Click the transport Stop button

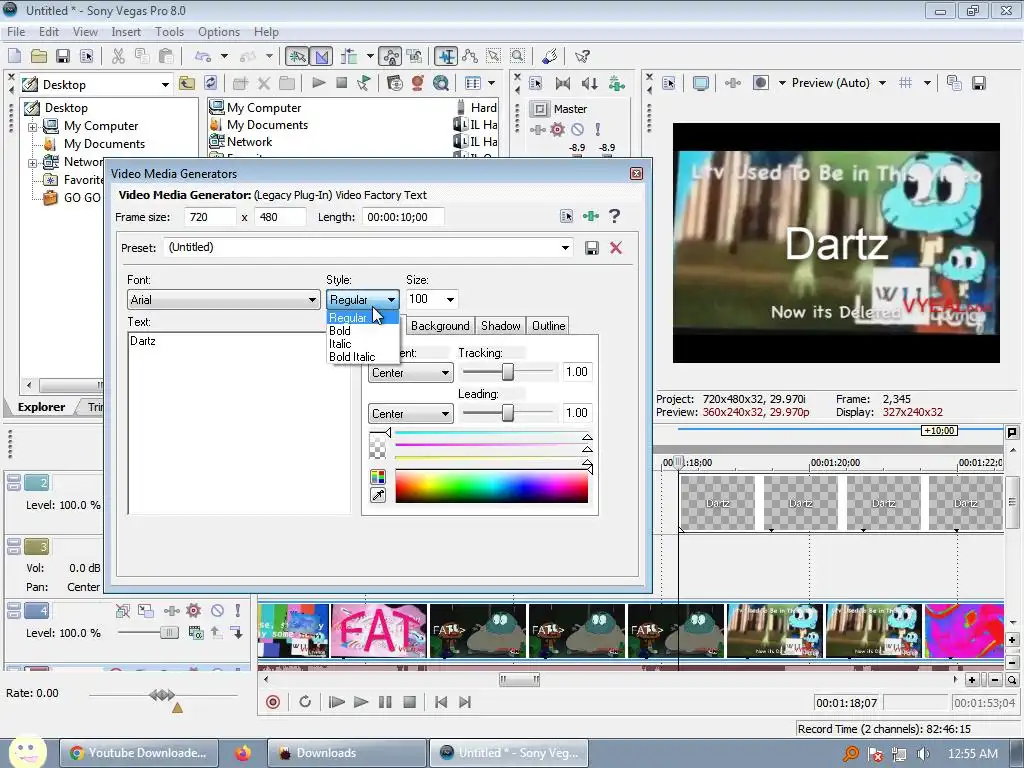(409, 702)
